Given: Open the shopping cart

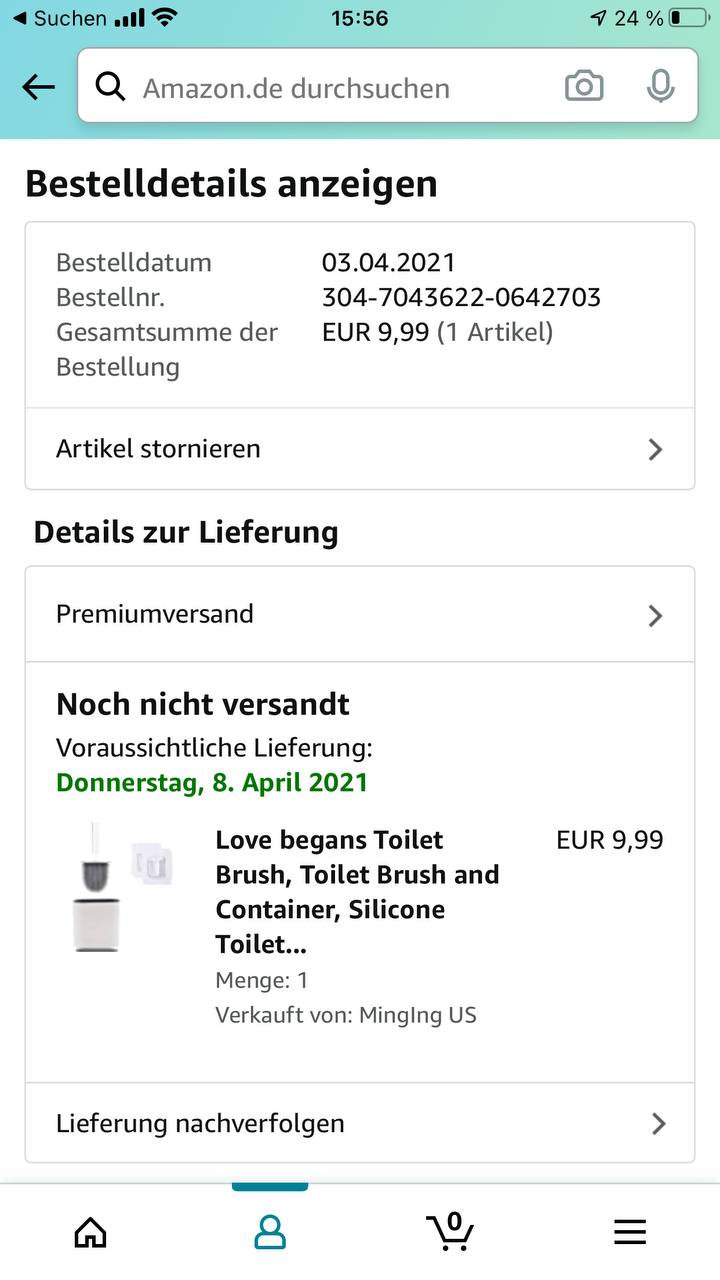Looking at the screenshot, I should [x=450, y=1229].
